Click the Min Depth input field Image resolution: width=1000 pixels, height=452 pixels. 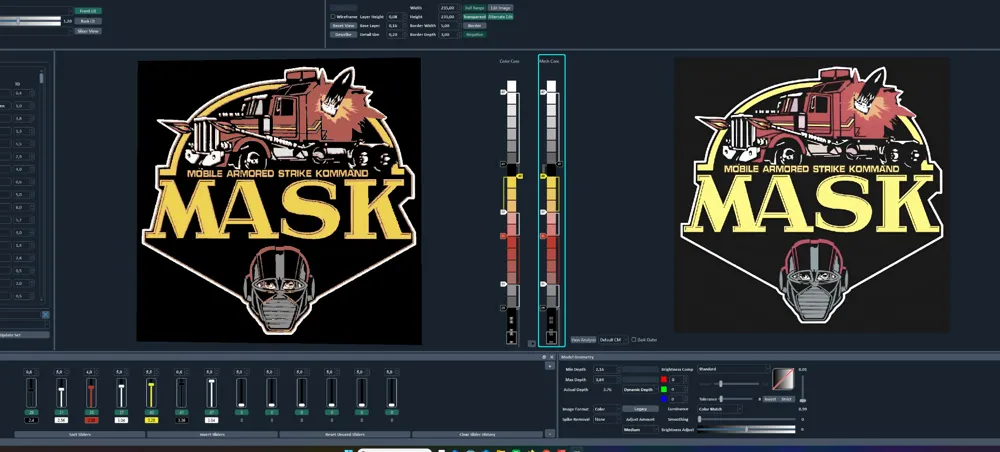click(x=607, y=369)
